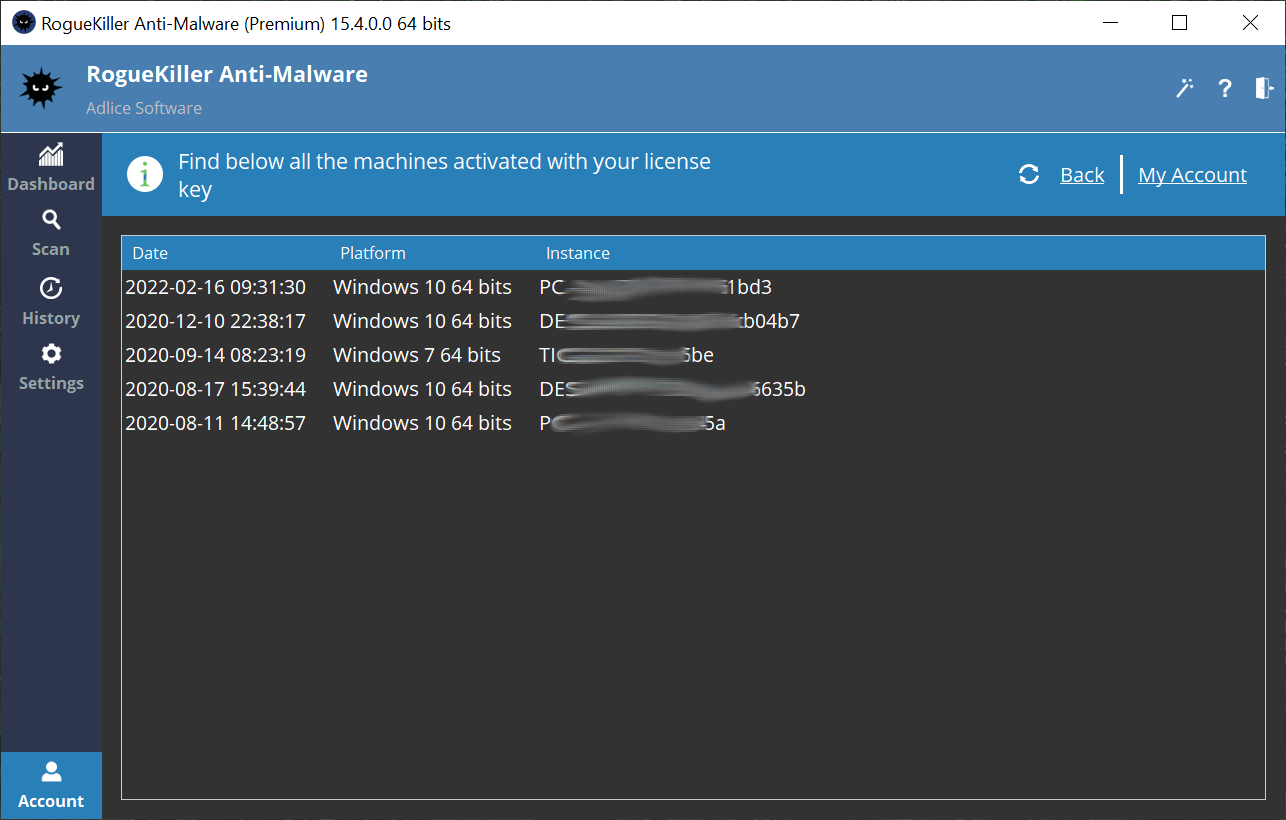Click the RogueKiller mascot logo in header

coord(42,89)
